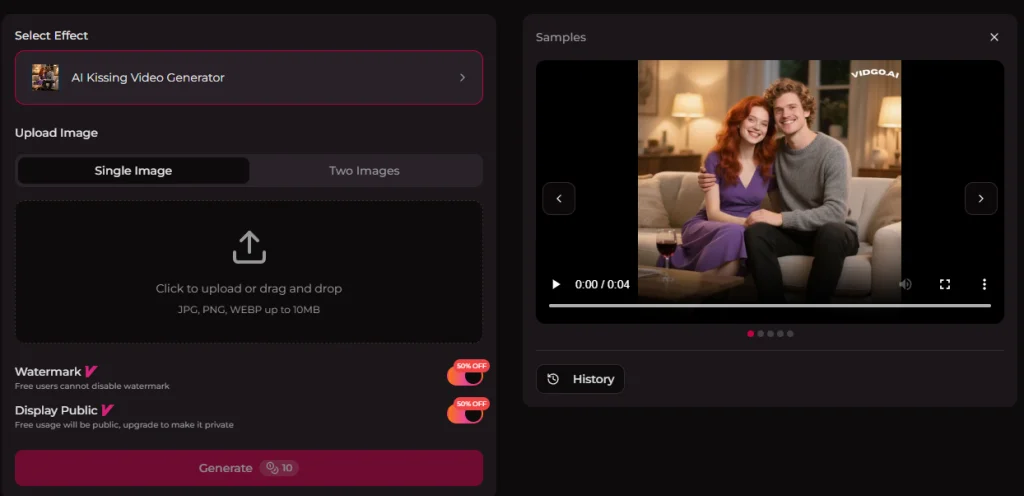
Task: Click the Upload Image label
Action: click(x=56, y=133)
